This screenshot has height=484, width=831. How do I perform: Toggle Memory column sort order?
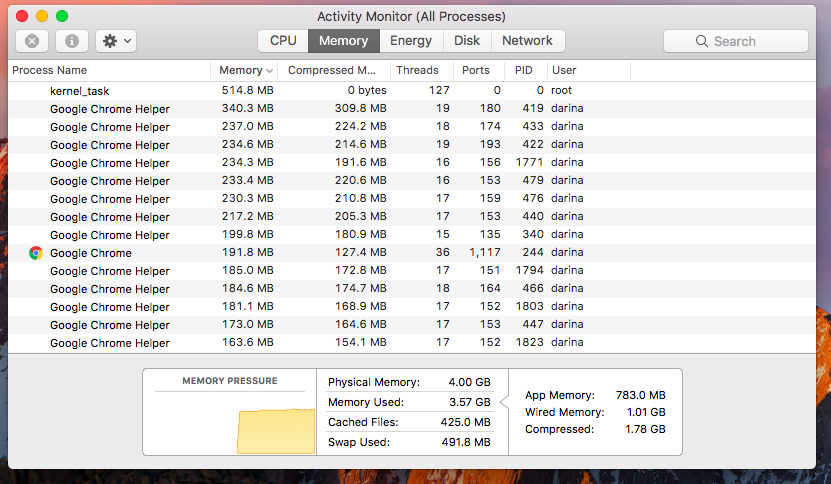pos(244,70)
